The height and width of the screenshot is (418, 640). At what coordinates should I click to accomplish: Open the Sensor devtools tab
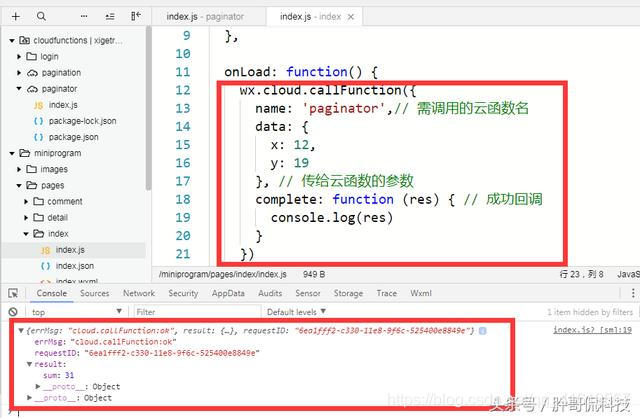[x=308, y=293]
